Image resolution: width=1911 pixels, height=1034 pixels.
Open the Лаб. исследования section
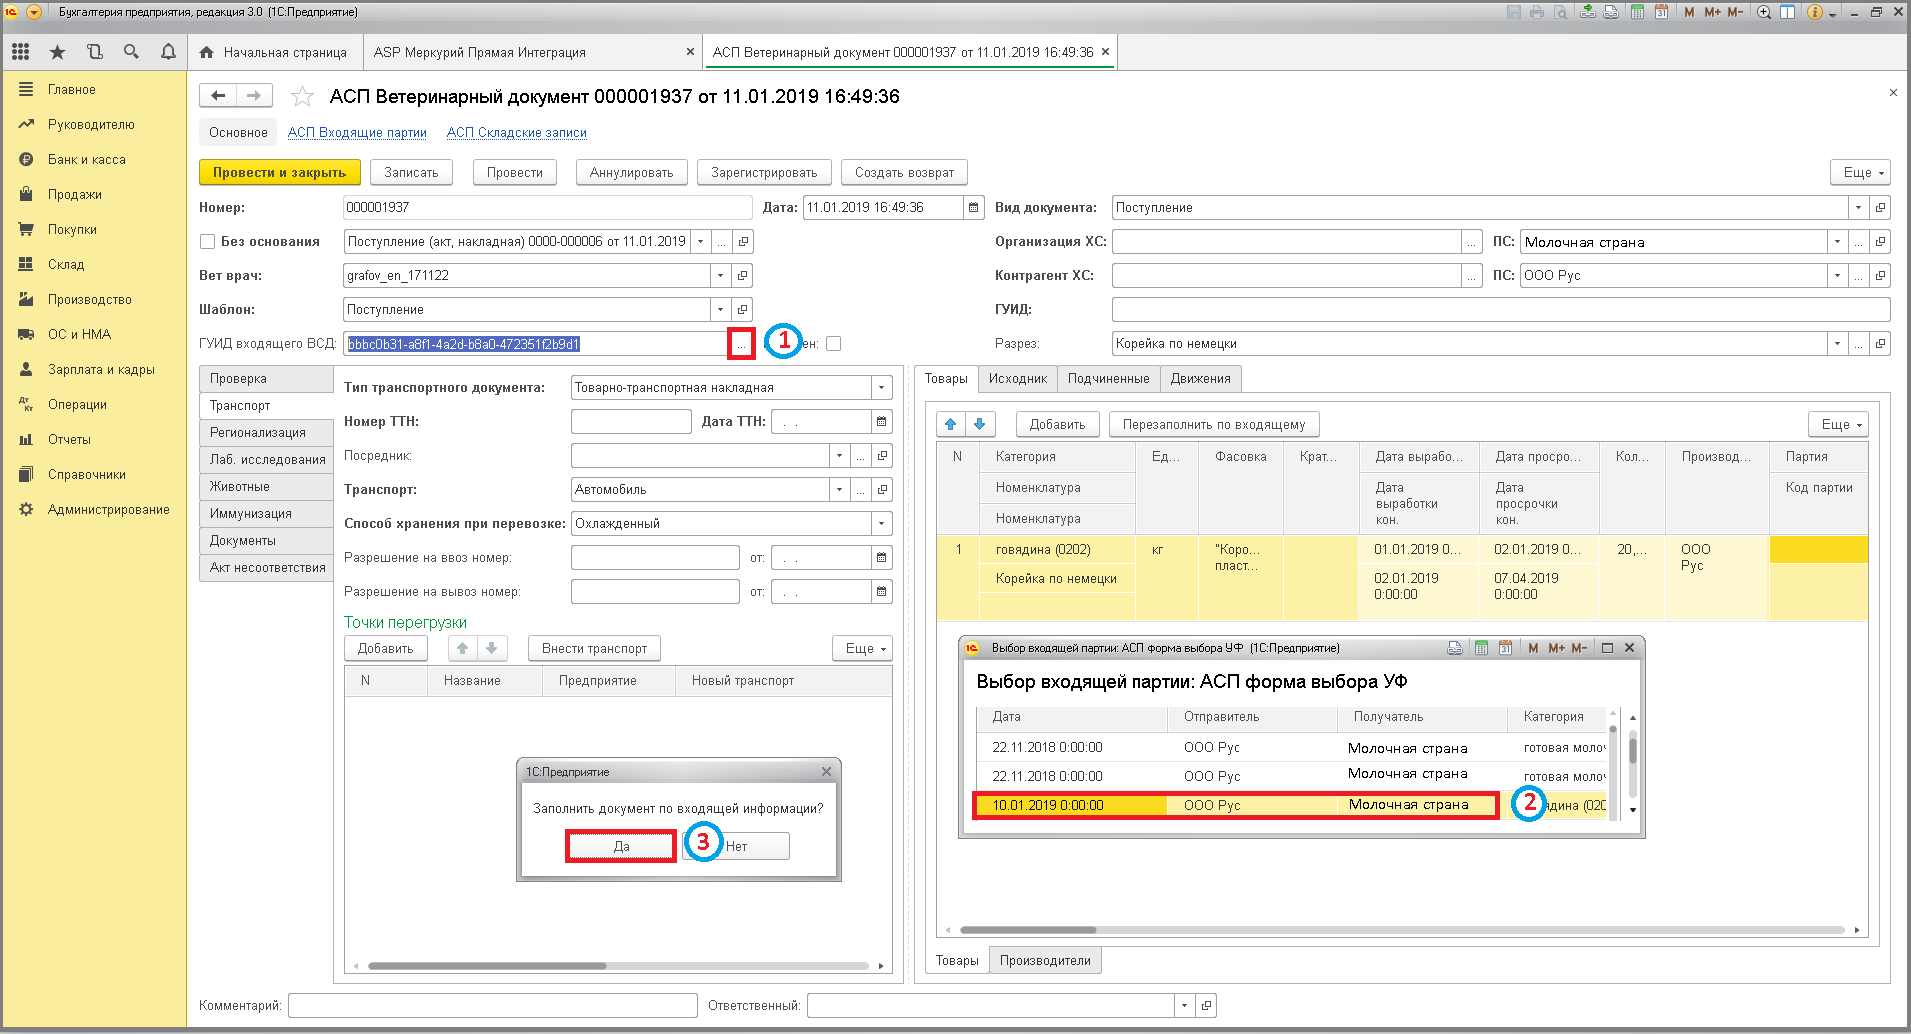tap(266, 459)
